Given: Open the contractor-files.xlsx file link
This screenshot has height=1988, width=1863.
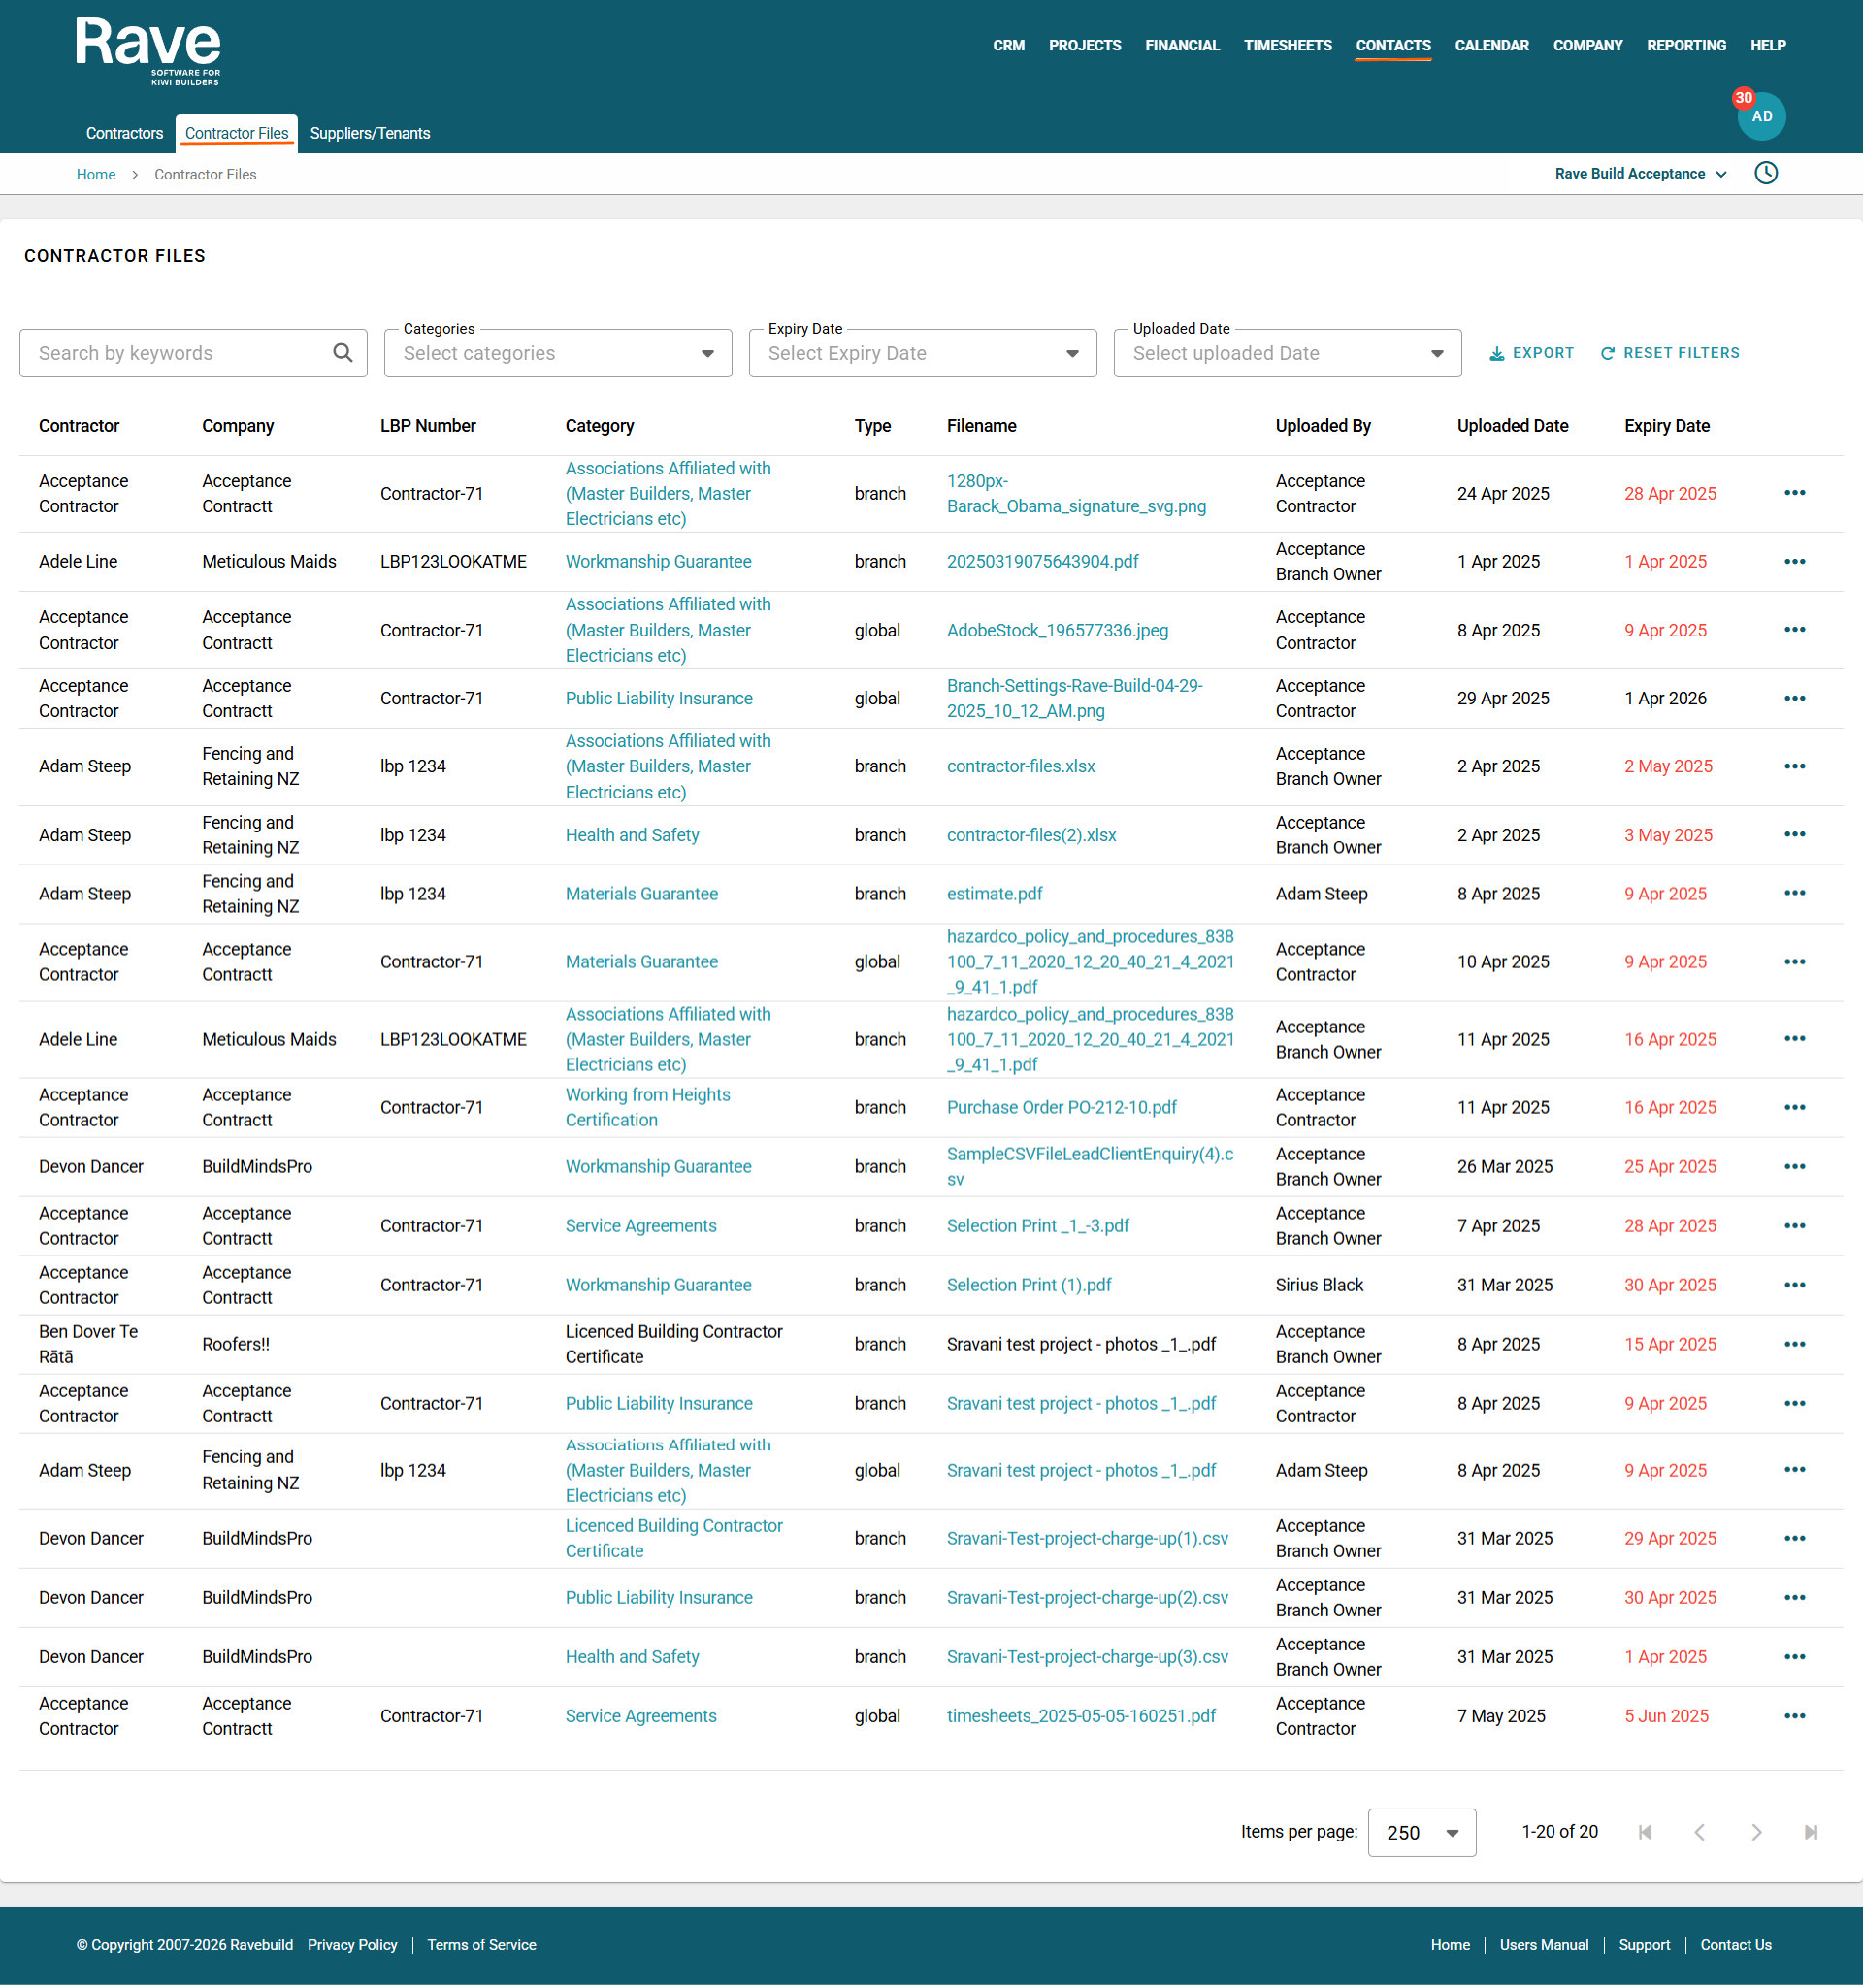Looking at the screenshot, I should (x=1020, y=766).
